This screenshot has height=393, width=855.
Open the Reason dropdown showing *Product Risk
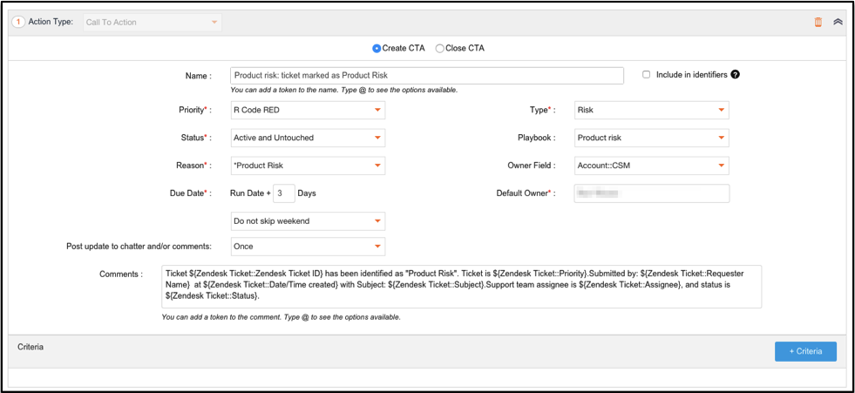[308, 166]
